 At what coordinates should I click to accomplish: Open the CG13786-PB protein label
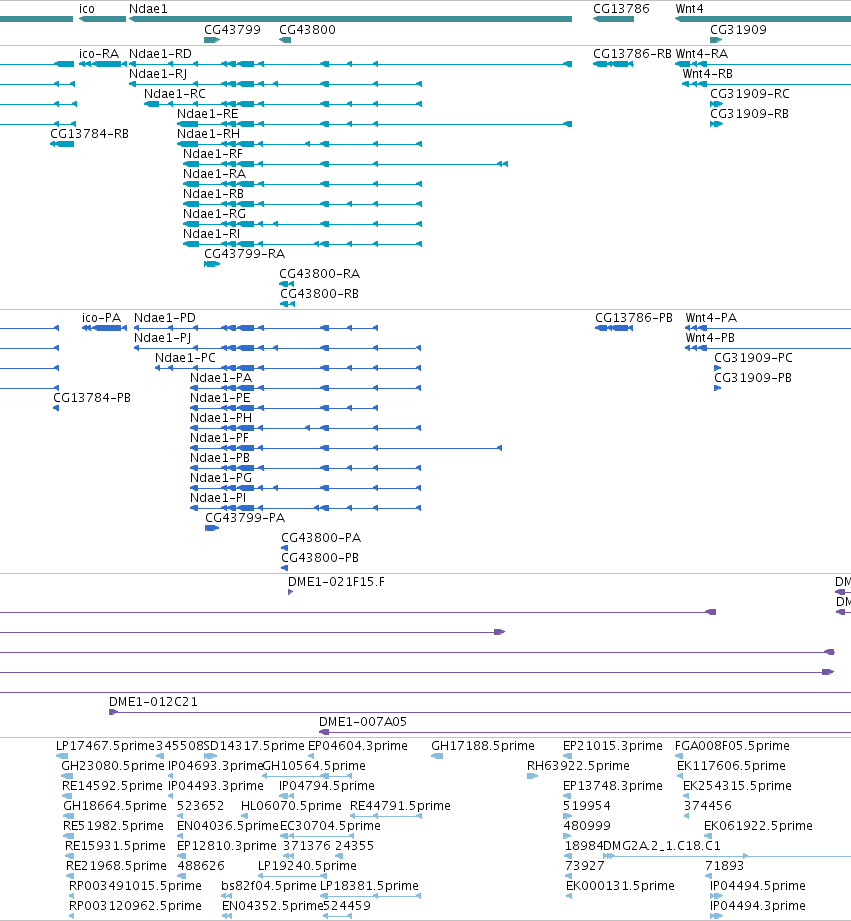[x=634, y=317]
